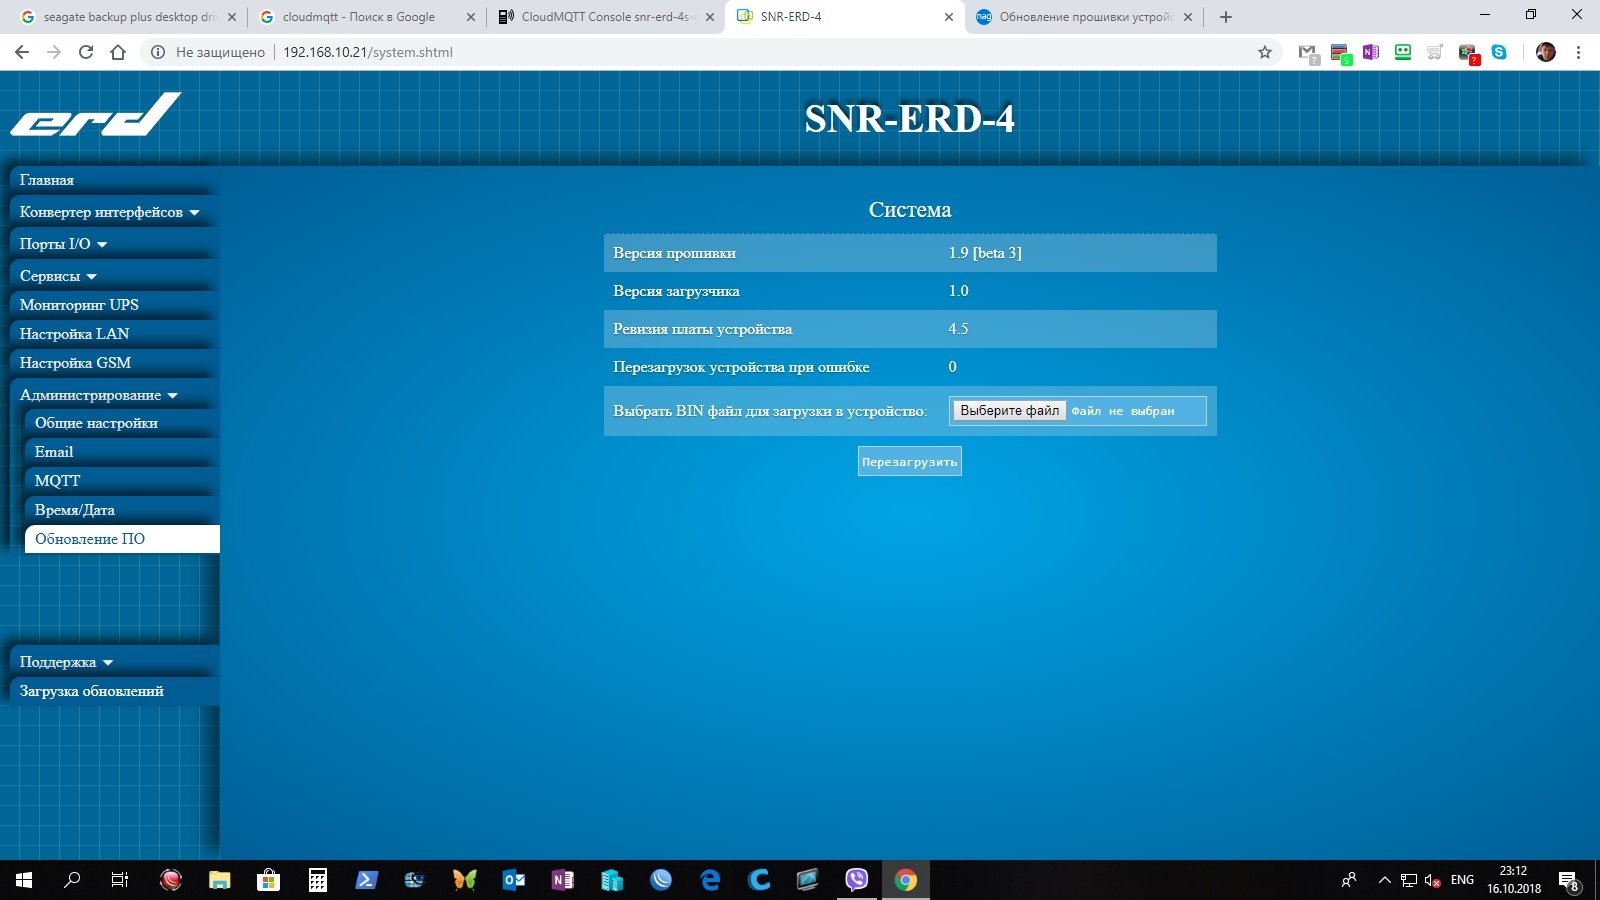Screen dimensions: 1600x900
Task: Open a new browser tab
Action: pyautogui.click(x=1226, y=17)
